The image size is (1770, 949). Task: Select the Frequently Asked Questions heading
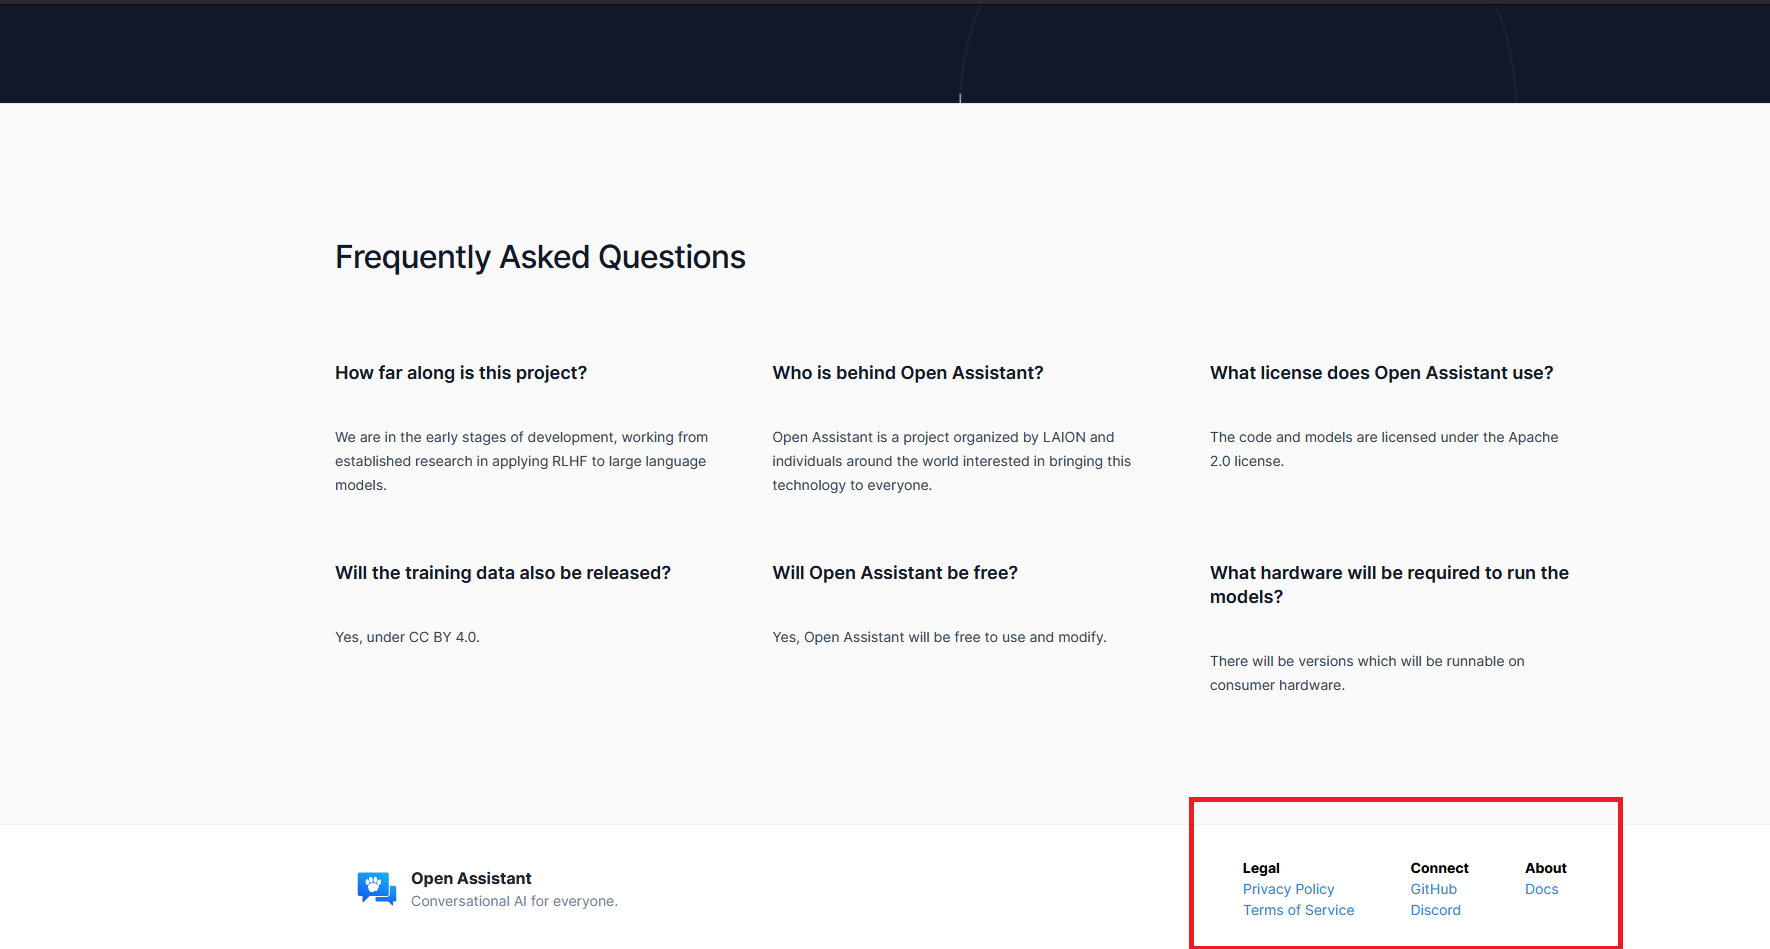(540, 257)
